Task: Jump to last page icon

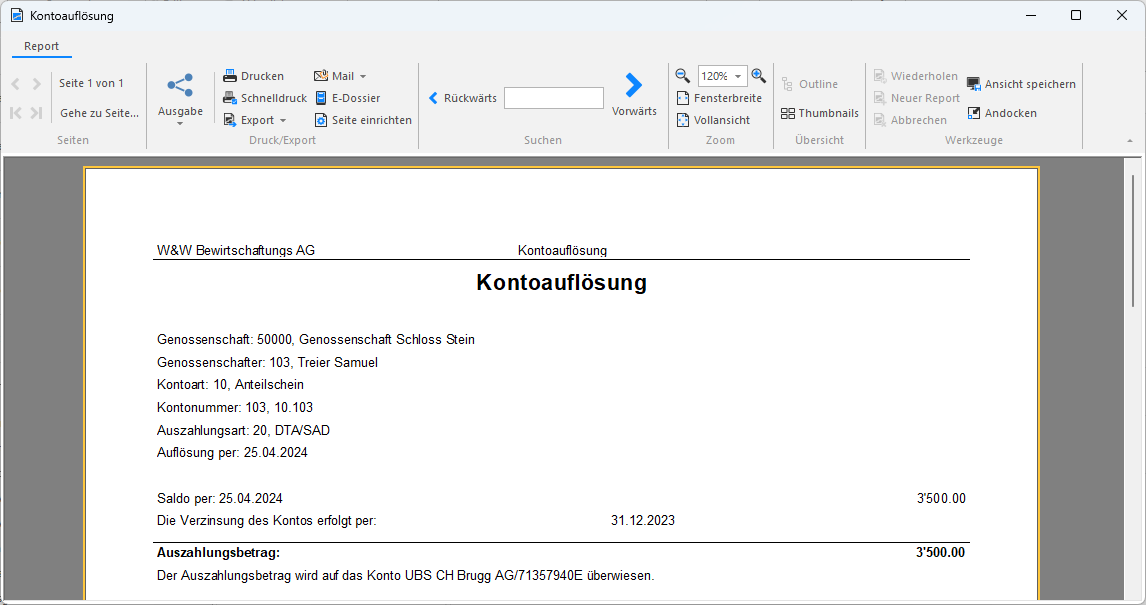Action: [x=37, y=113]
